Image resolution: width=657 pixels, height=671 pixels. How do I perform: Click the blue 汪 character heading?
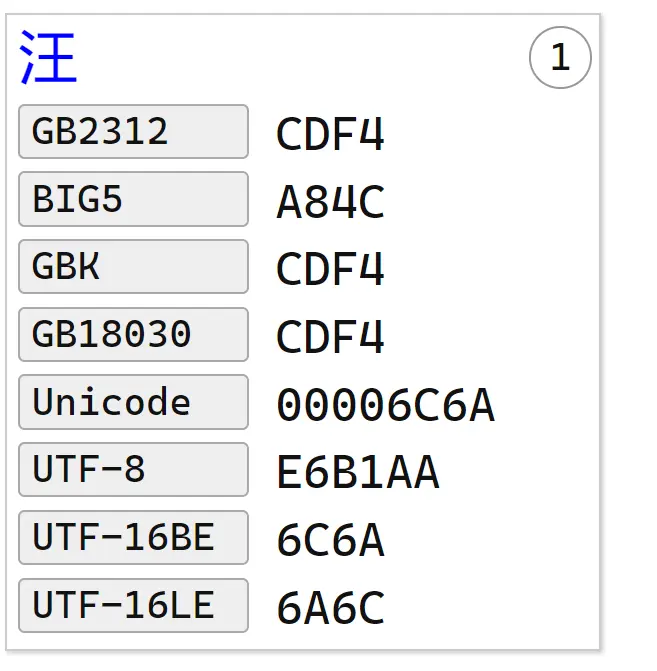(x=48, y=58)
